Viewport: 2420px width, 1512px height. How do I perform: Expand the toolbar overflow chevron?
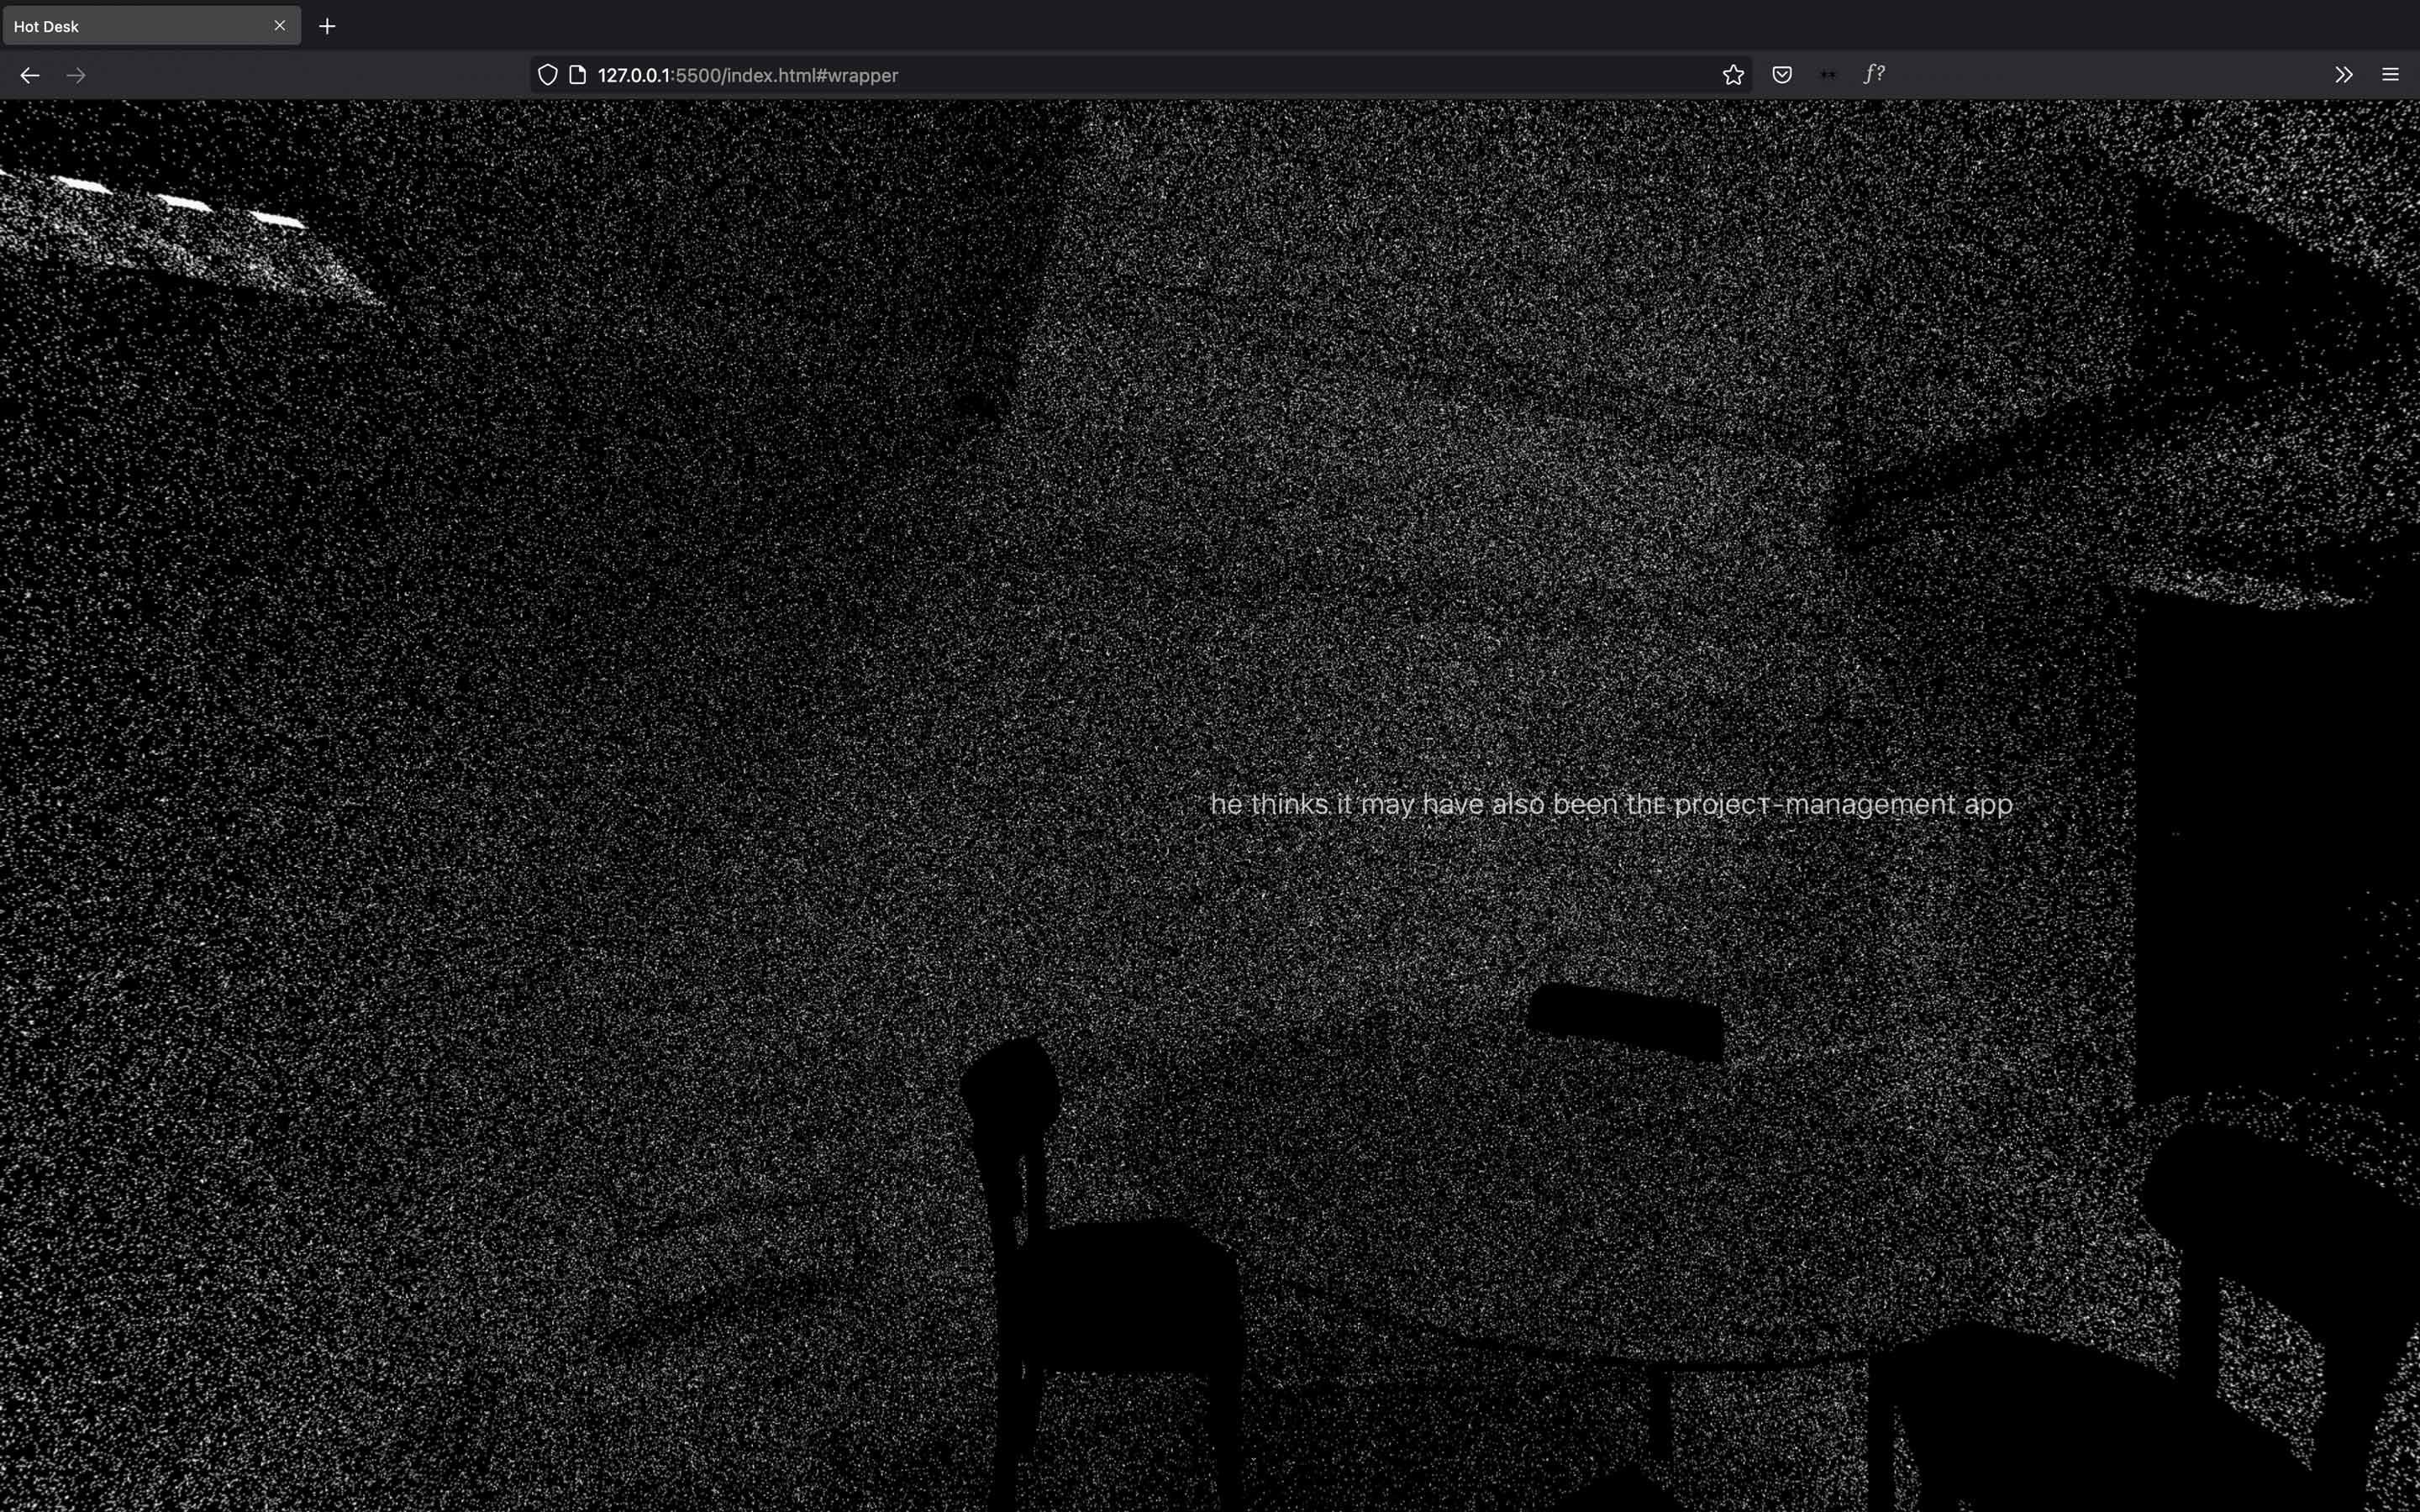tap(2343, 75)
